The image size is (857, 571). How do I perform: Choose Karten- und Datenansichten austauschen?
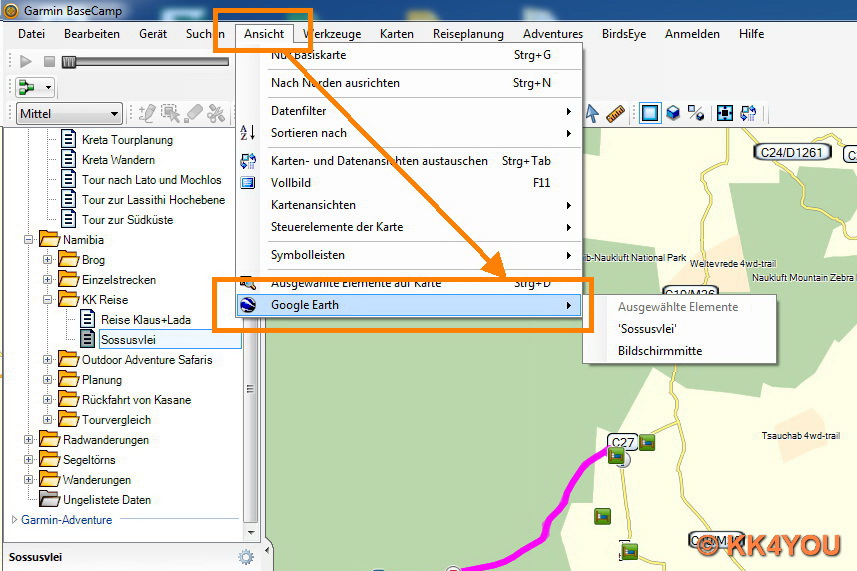tap(410, 161)
